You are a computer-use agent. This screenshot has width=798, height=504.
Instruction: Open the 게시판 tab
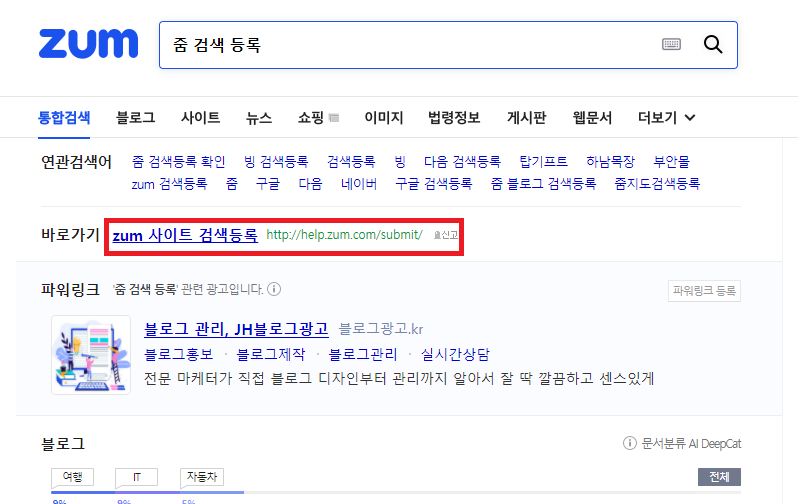pos(526,118)
